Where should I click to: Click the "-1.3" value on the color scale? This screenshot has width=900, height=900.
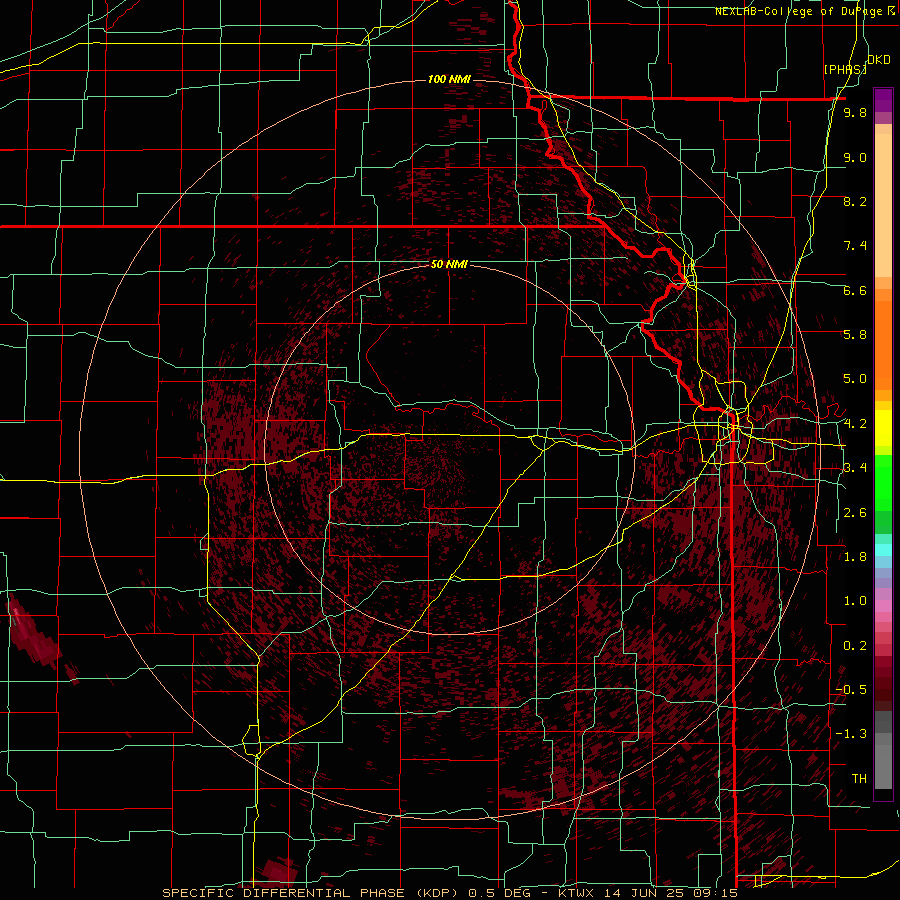[851, 734]
